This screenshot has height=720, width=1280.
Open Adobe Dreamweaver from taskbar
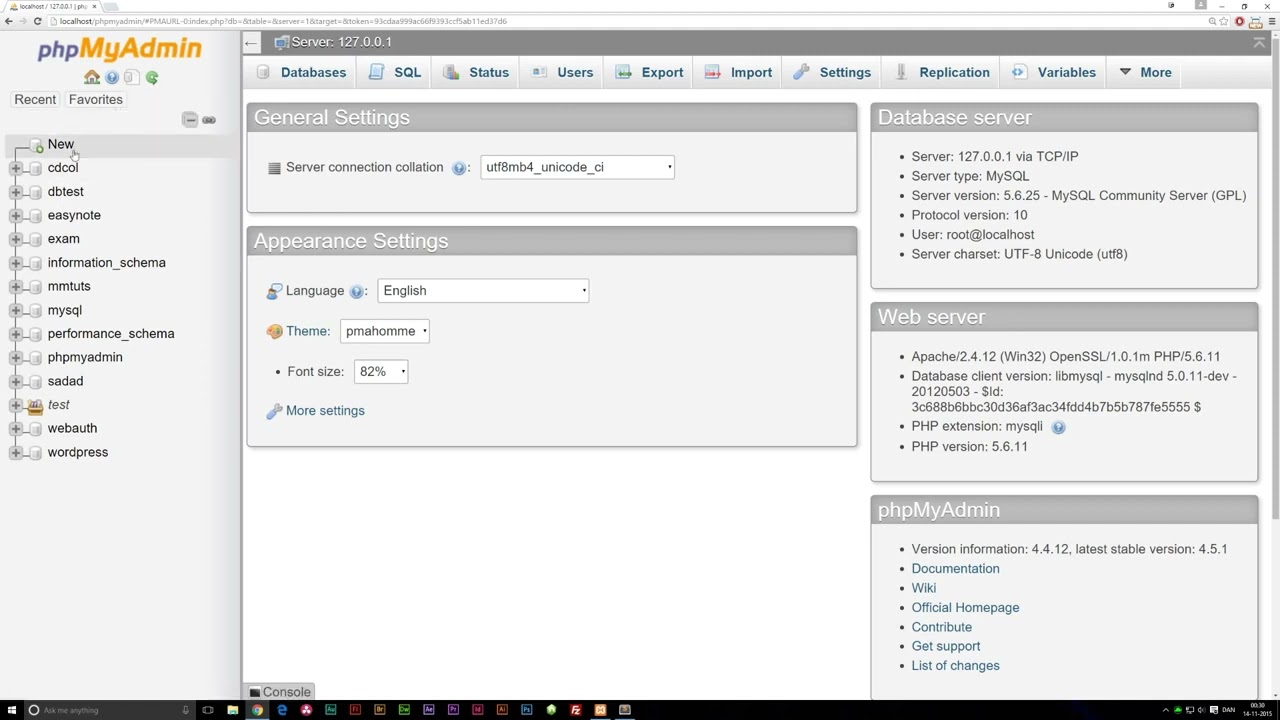pos(404,710)
